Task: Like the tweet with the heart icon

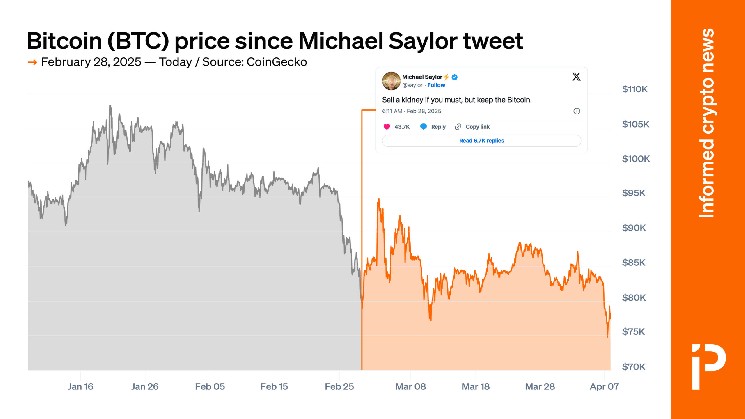Action: (387, 127)
